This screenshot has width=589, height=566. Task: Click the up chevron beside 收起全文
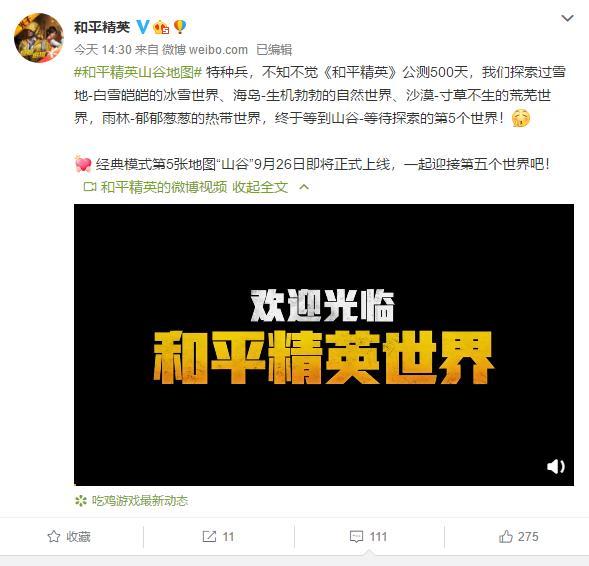(x=304, y=187)
